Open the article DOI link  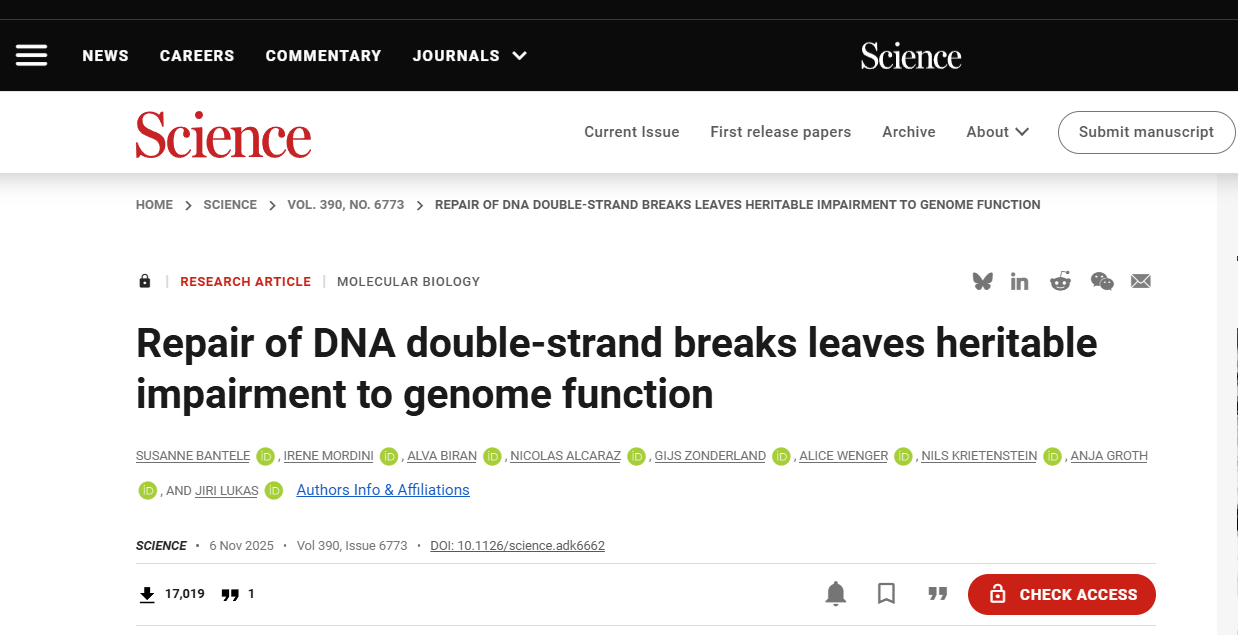pyautogui.click(x=517, y=546)
